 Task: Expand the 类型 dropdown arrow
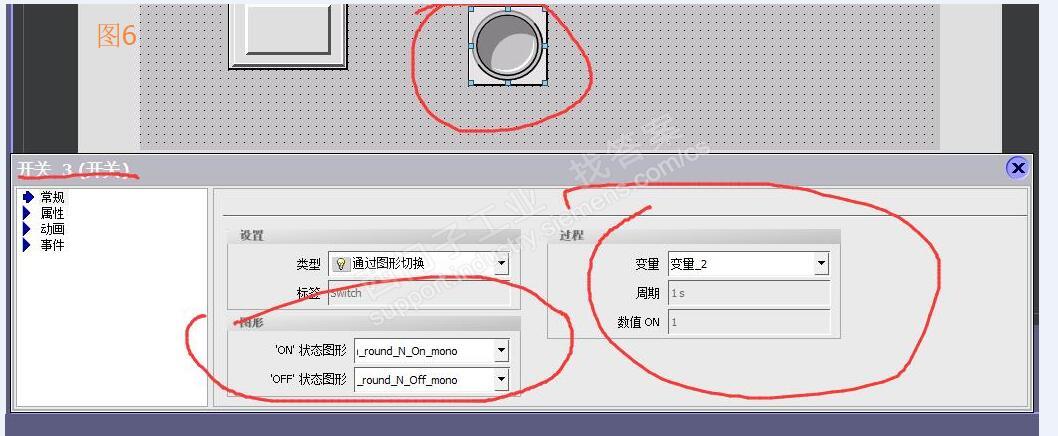point(501,264)
